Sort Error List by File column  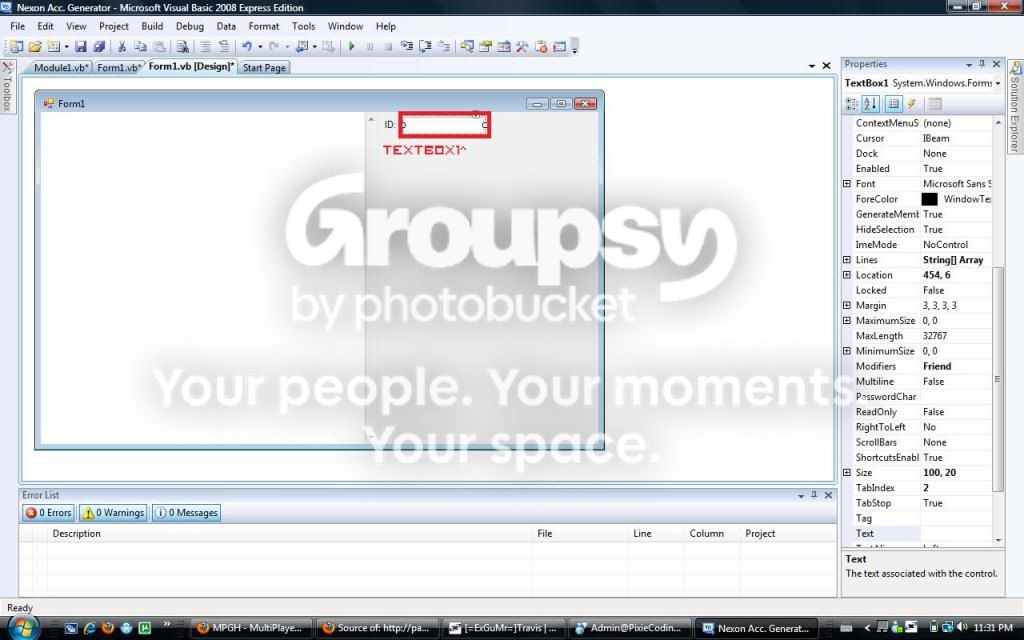(581, 534)
